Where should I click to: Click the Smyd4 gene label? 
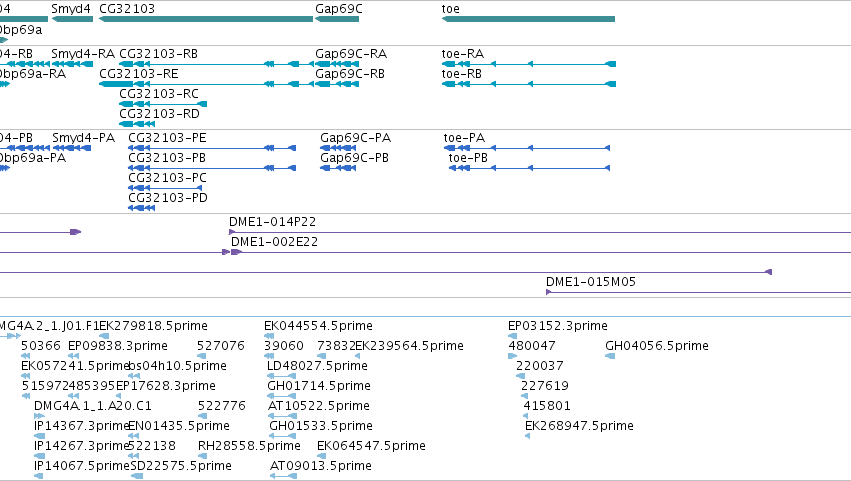click(x=71, y=9)
